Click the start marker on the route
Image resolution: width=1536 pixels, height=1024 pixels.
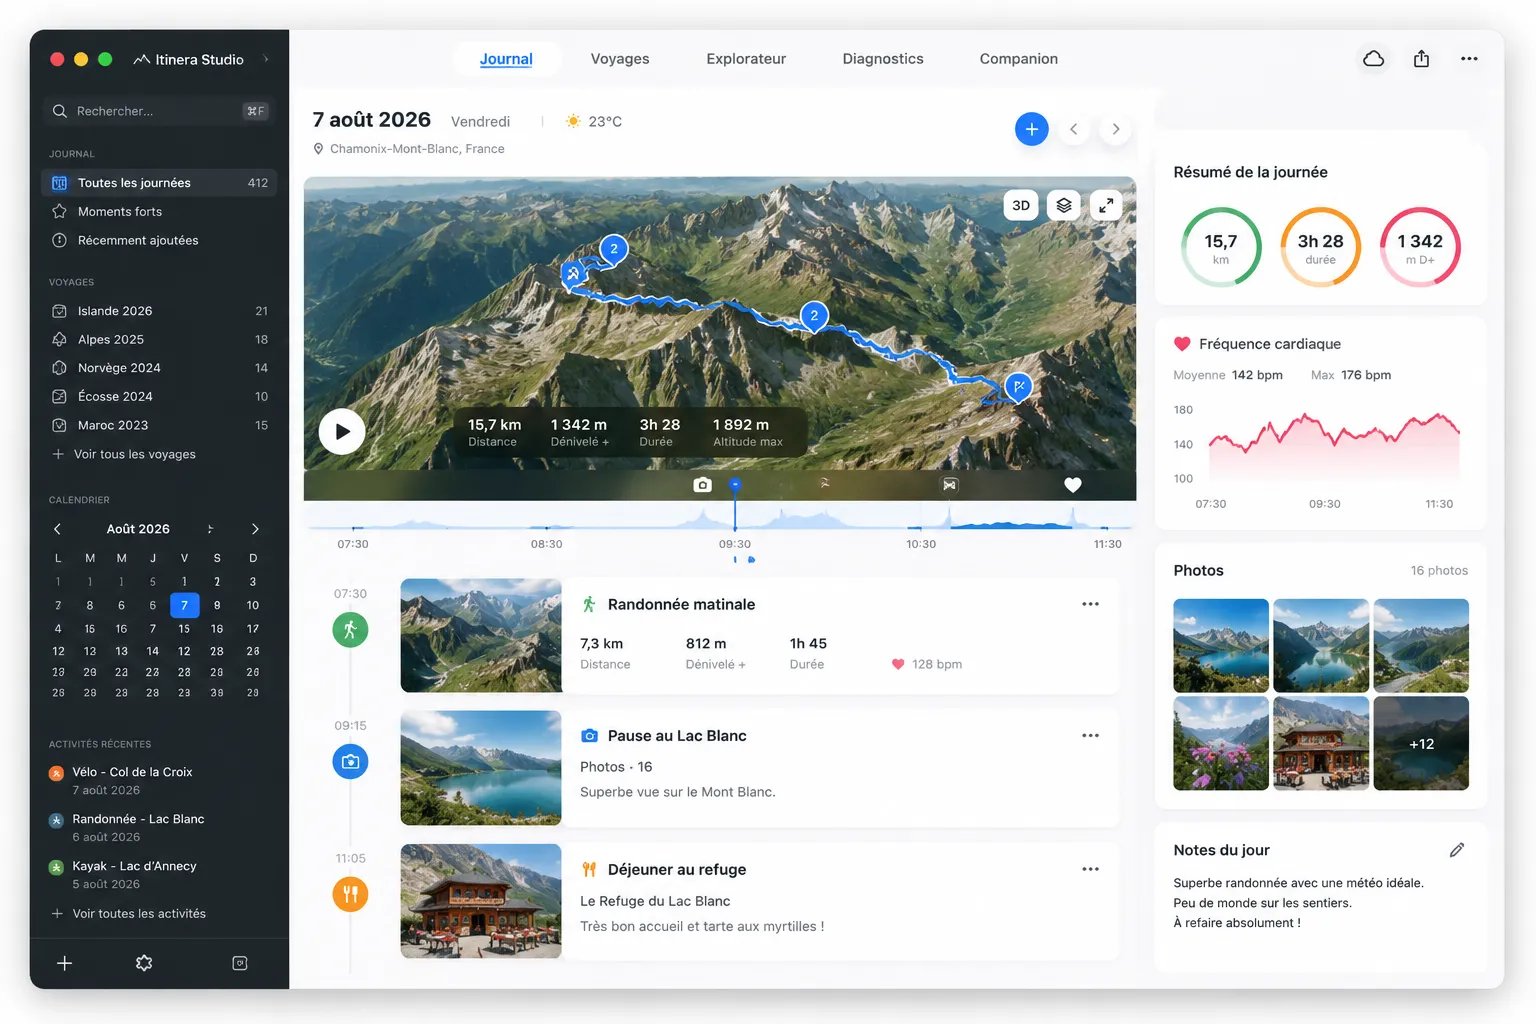[573, 273]
